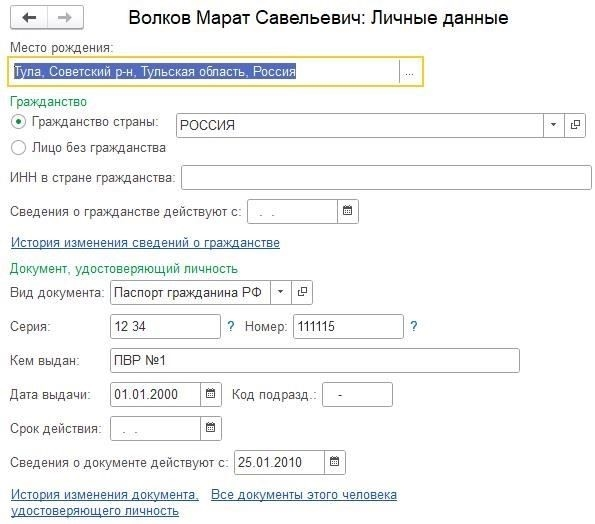The image size is (595, 524).
Task: Open the РОССИЯ country record with open-form icon
Action: coord(575,125)
